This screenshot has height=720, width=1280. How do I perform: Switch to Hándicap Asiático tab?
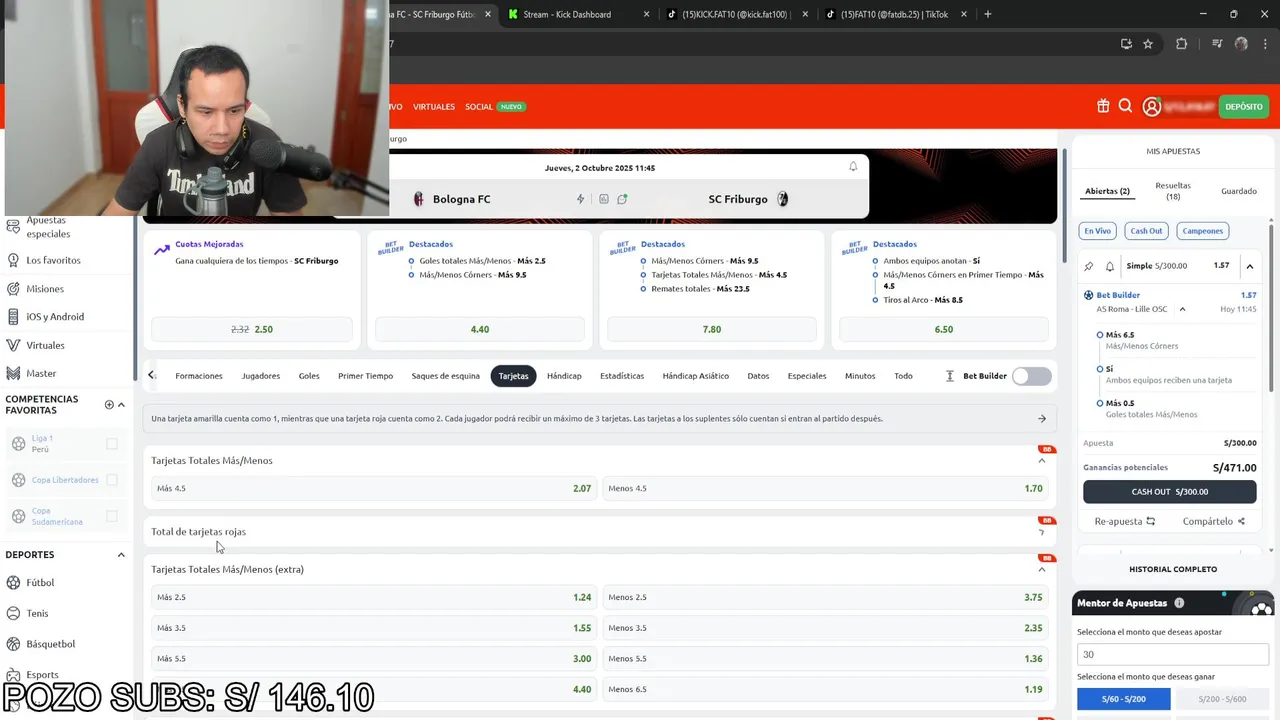point(696,376)
